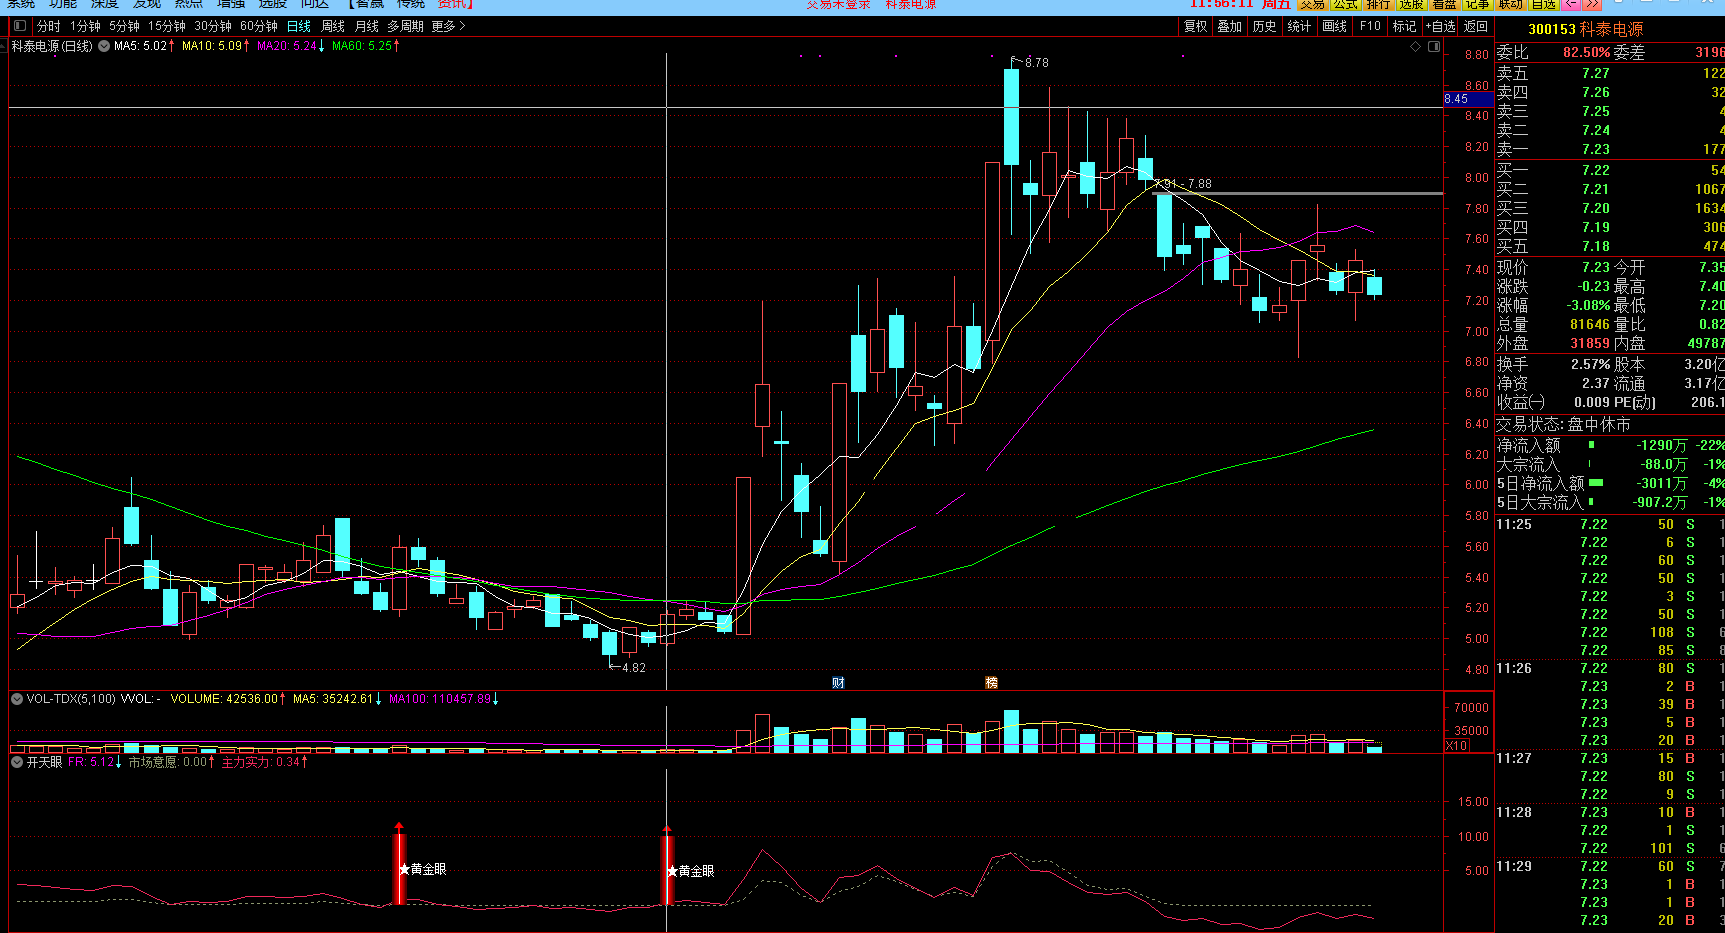Viewport: 1725px width, 933px height.
Task: Open the 增强 menu
Action: coord(231,5)
